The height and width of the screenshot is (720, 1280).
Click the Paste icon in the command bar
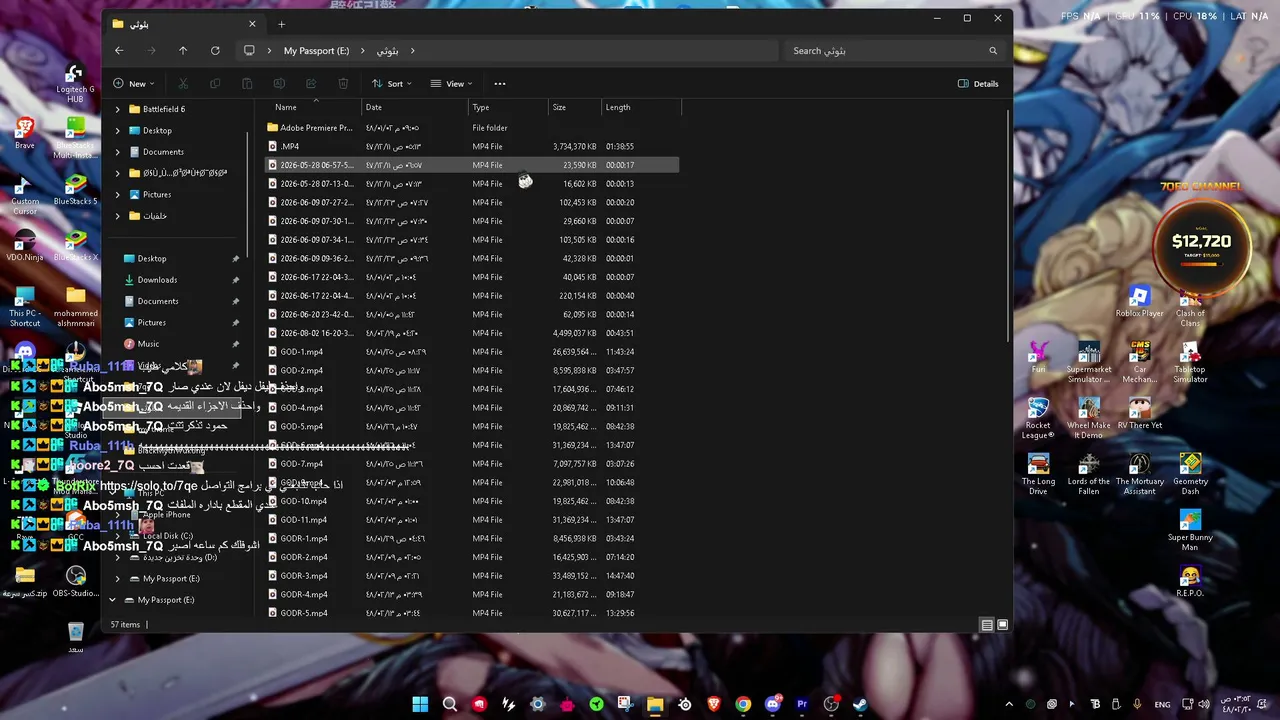coord(247,84)
